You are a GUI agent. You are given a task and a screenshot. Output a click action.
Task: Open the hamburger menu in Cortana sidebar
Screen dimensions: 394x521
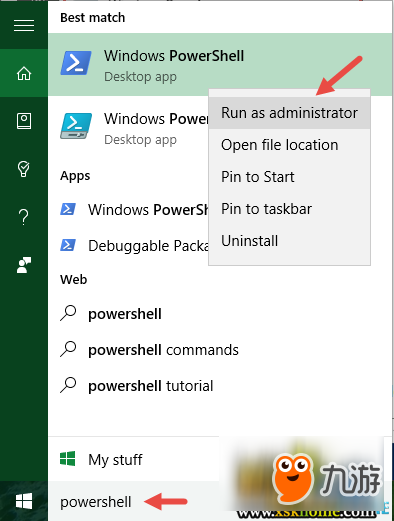(x=24, y=26)
